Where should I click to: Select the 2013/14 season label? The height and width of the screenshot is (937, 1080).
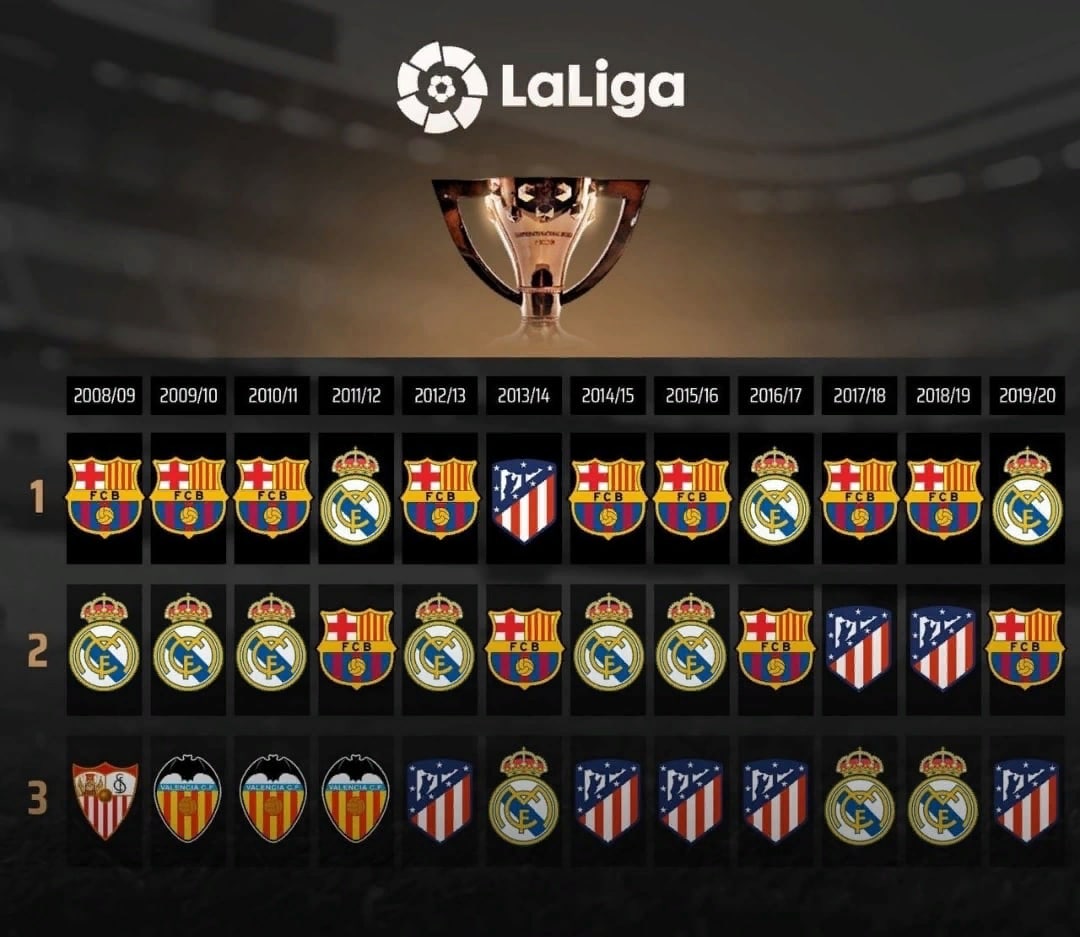pos(523,395)
